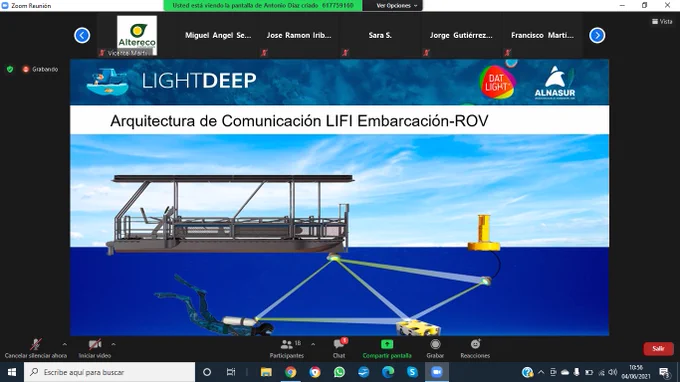Click the green screen-sharing notification banner
The width and height of the screenshot is (680, 382).
pyautogui.click(x=263, y=6)
